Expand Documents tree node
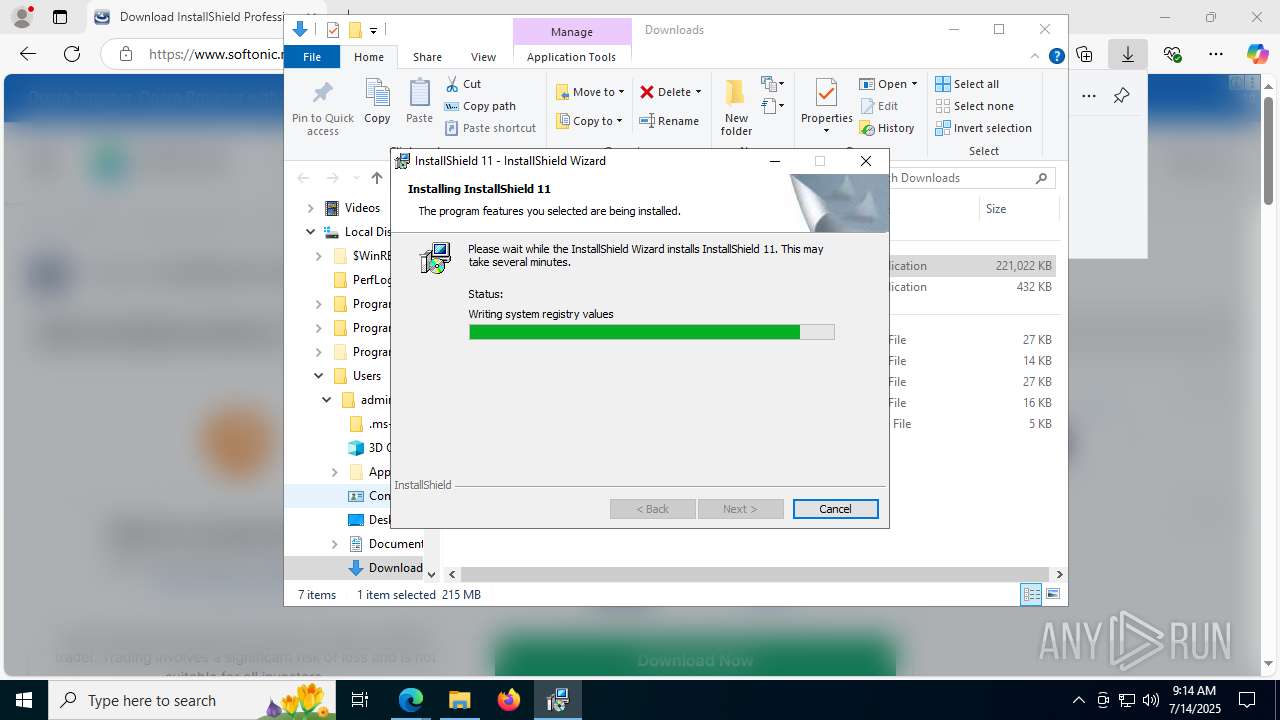Screen dimensions: 1280x720 coord(335,544)
